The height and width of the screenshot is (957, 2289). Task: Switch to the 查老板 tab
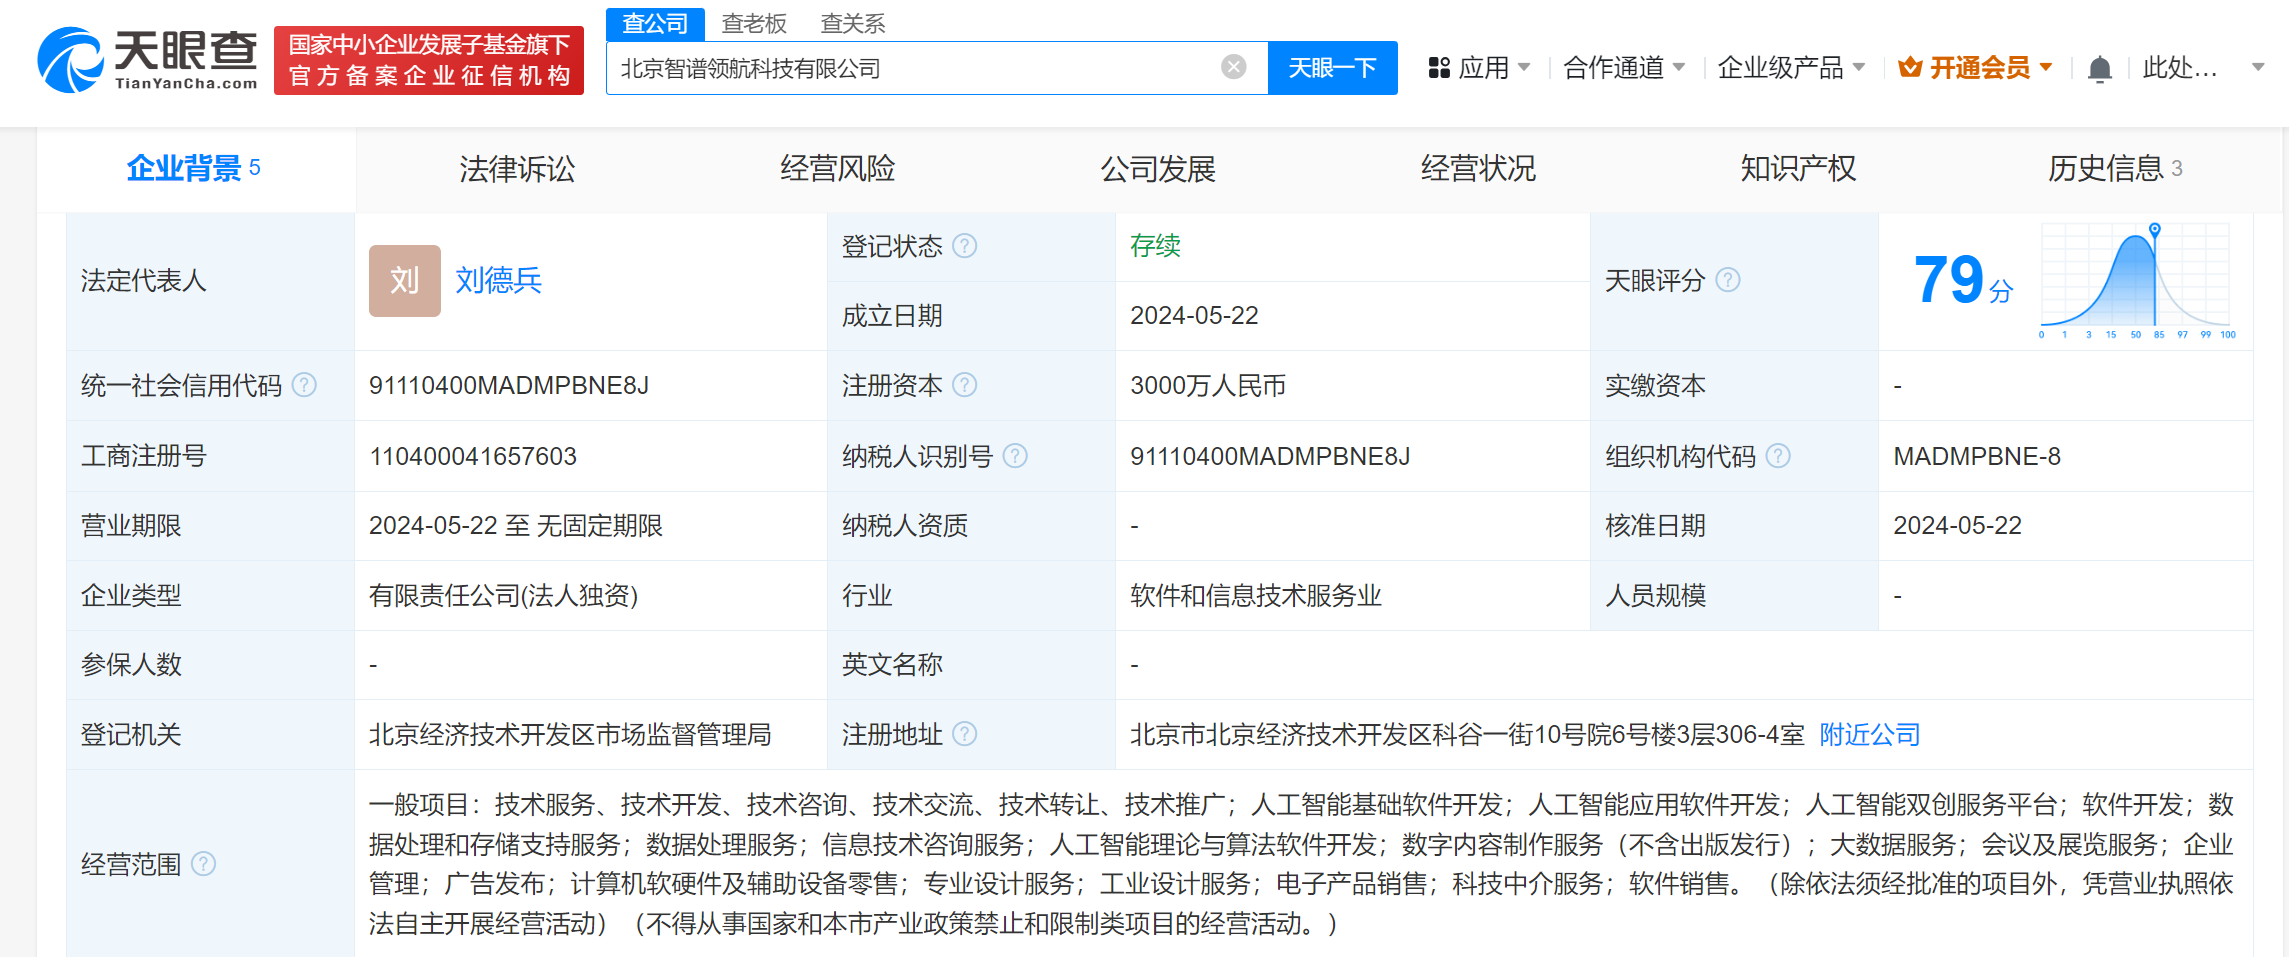[x=752, y=22]
